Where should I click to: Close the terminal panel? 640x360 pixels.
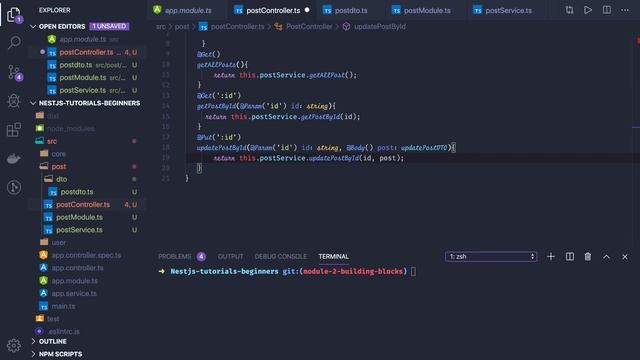coord(625,257)
